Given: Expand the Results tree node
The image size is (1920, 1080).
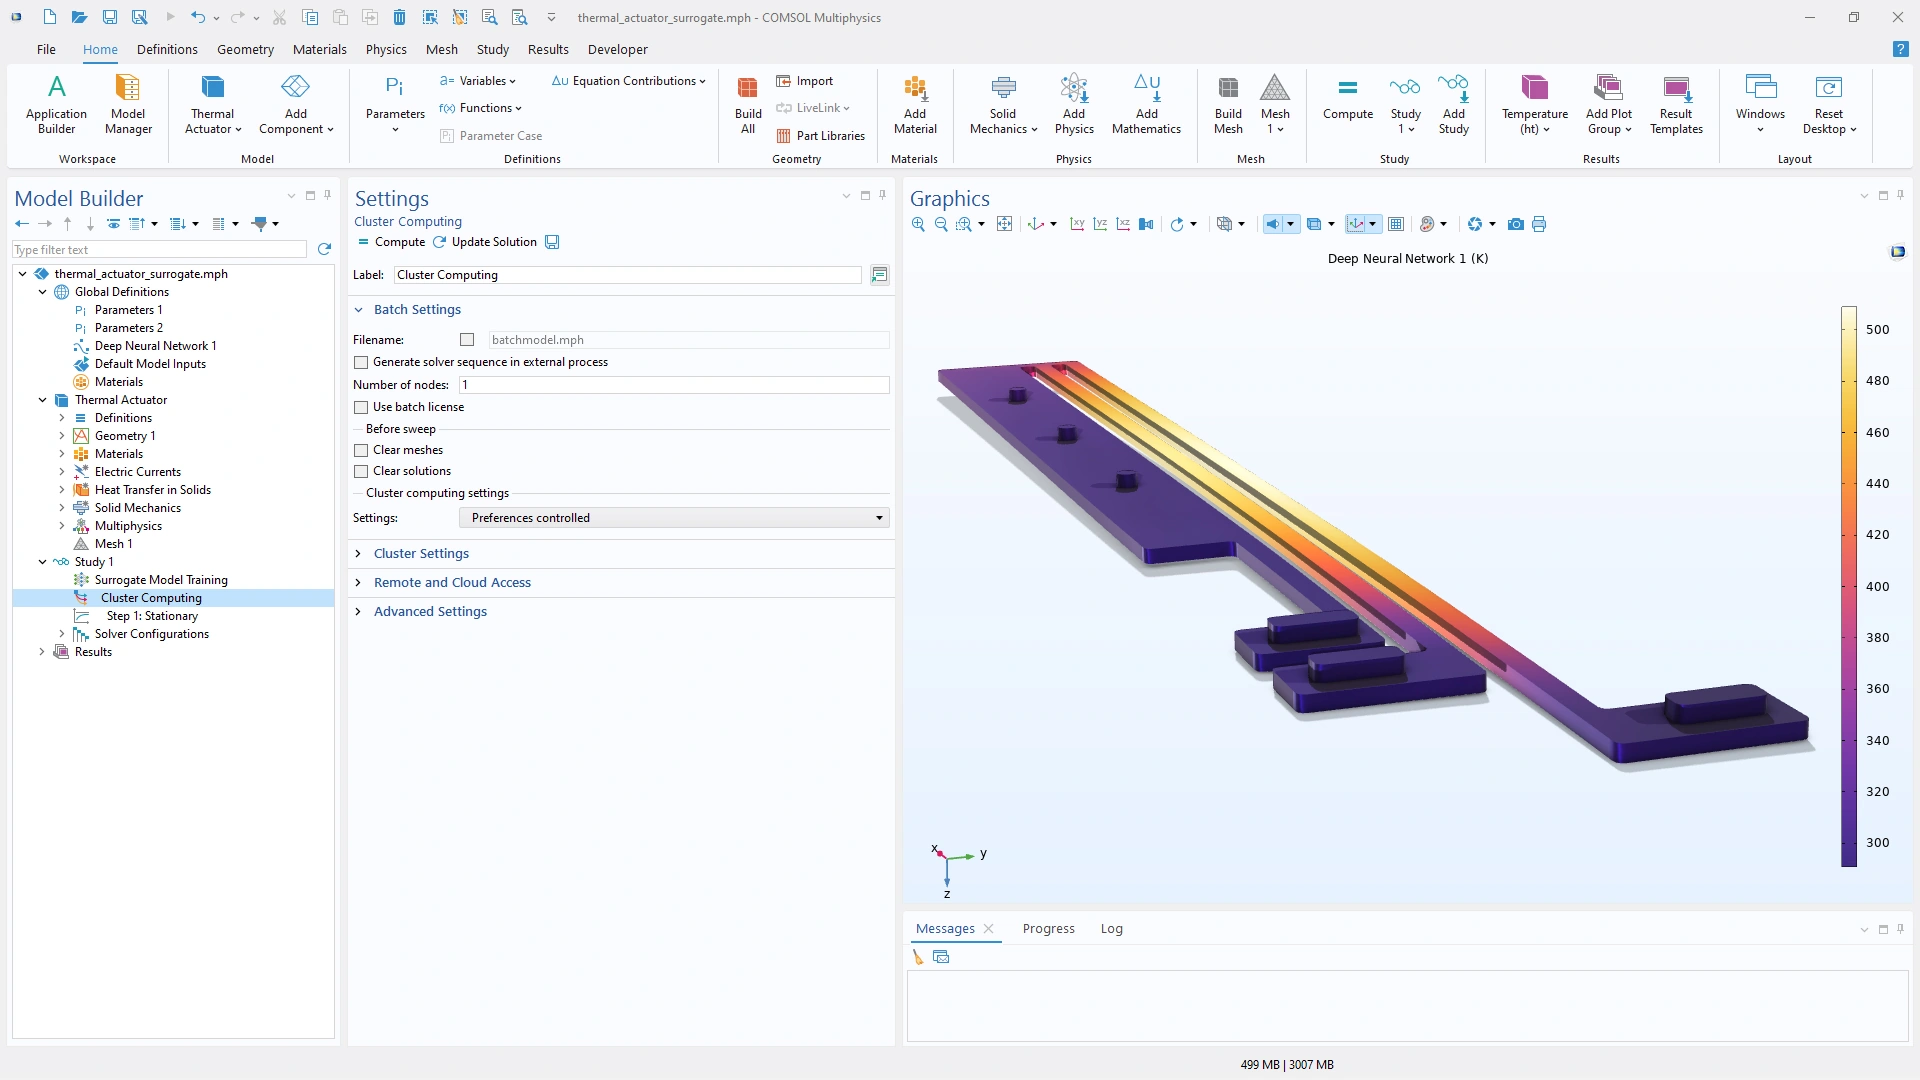Looking at the screenshot, I should coord(42,652).
